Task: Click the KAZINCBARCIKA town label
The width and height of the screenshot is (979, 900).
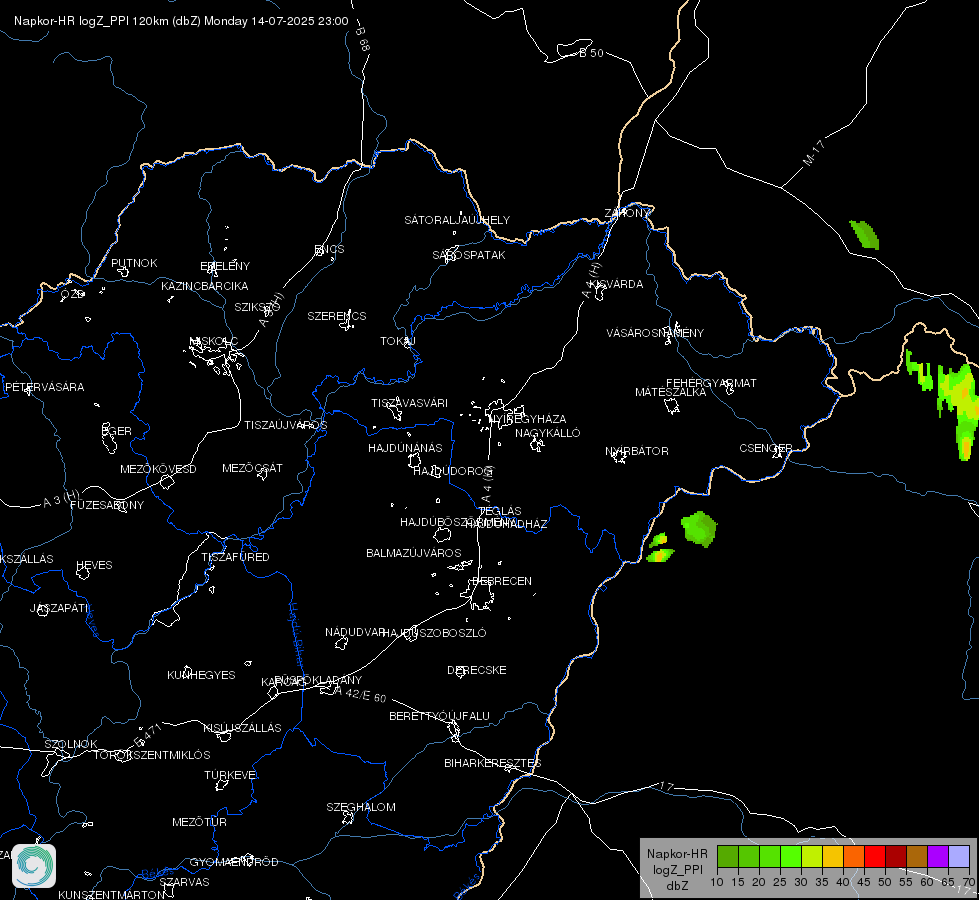Action: pos(205,286)
